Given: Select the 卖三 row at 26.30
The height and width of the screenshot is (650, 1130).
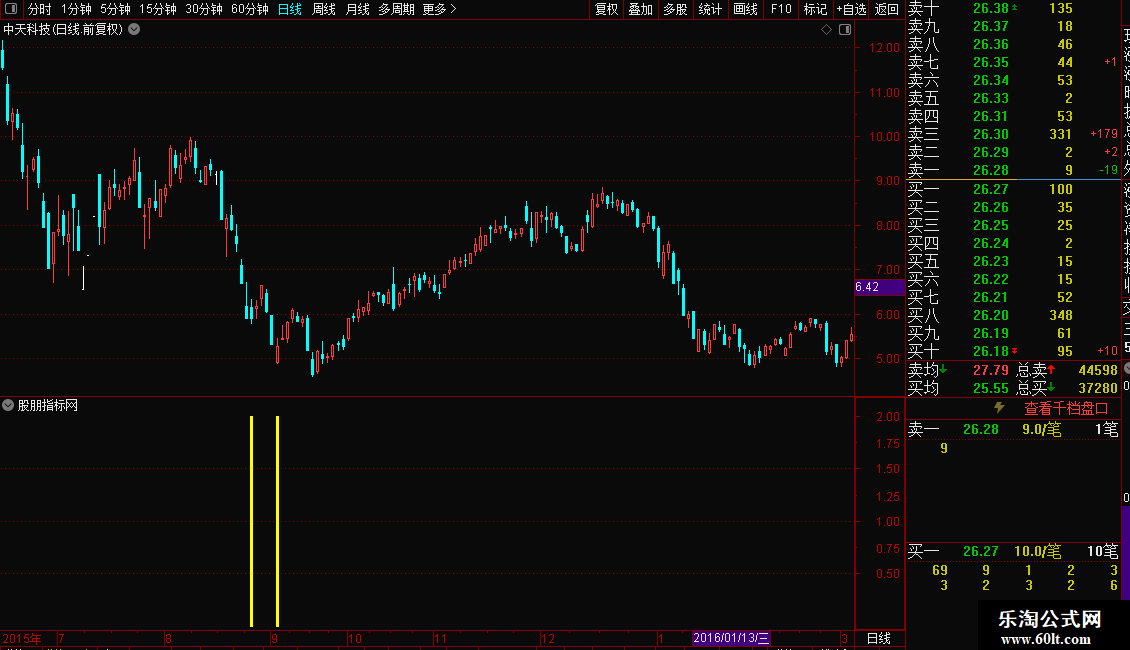Looking at the screenshot, I should tap(1013, 134).
